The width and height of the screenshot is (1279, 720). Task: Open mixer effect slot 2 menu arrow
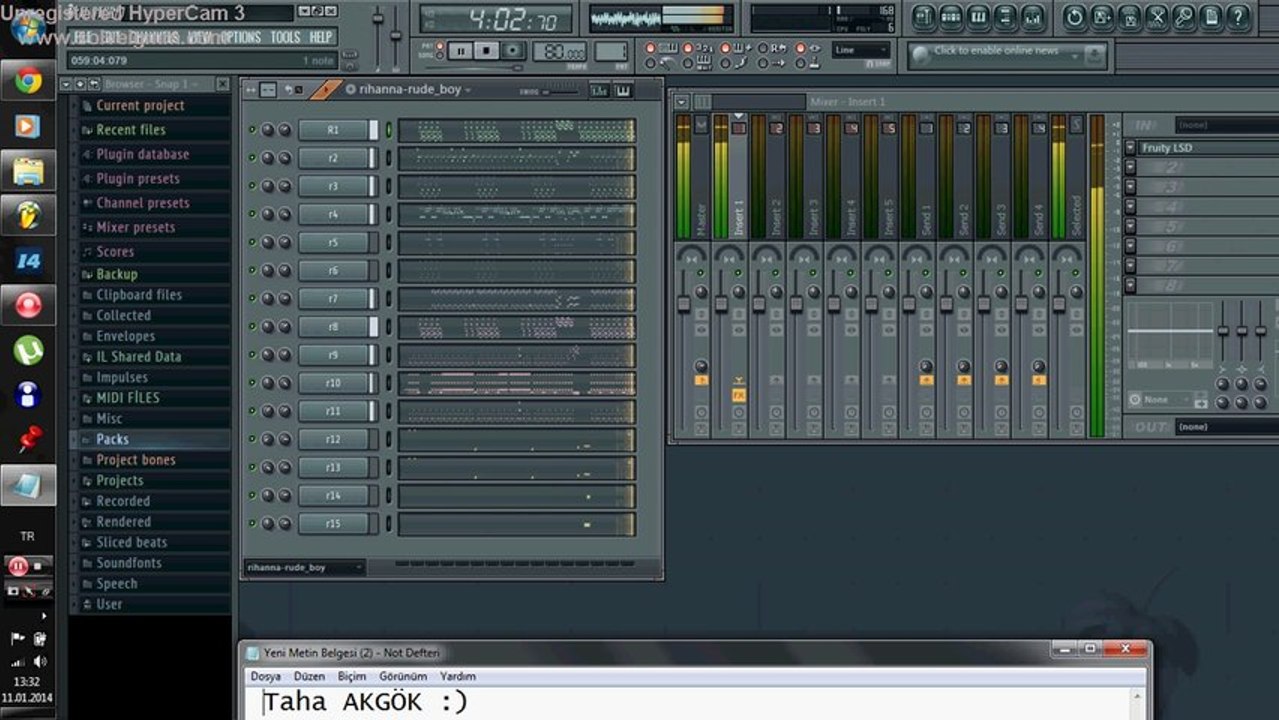(x=1130, y=167)
